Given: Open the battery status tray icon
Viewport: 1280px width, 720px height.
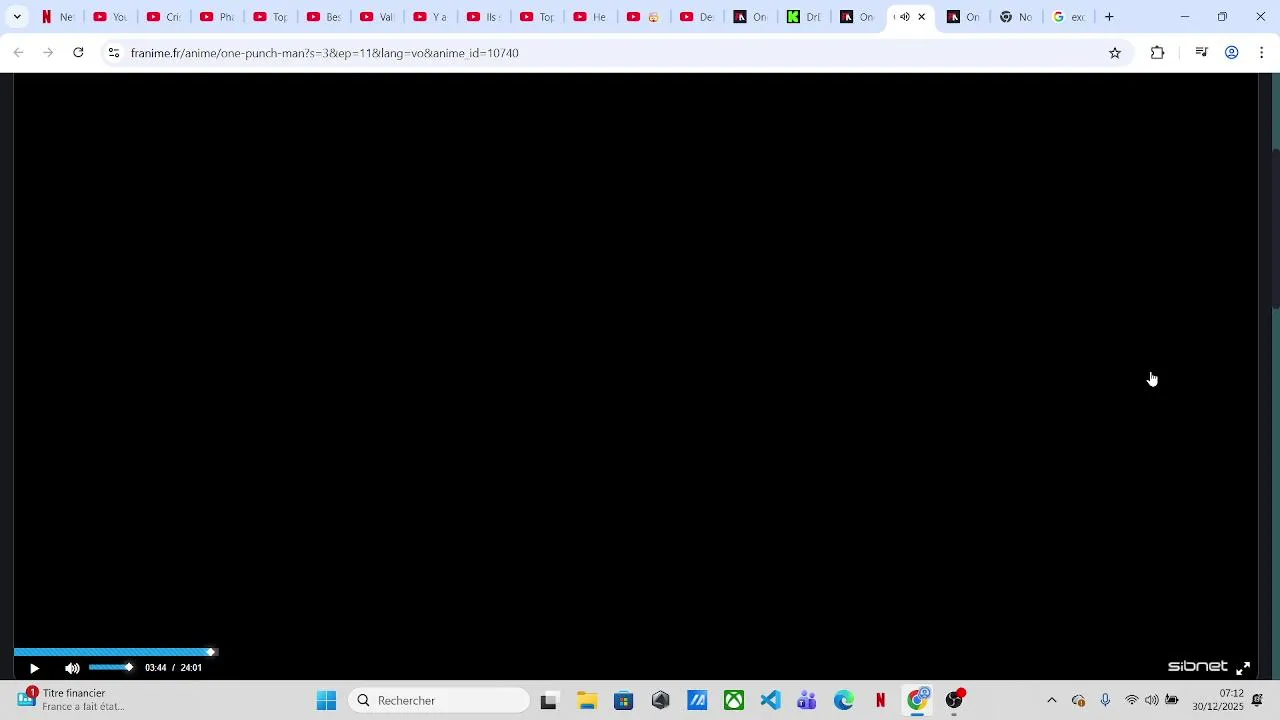Looking at the screenshot, I should click(x=1172, y=701).
